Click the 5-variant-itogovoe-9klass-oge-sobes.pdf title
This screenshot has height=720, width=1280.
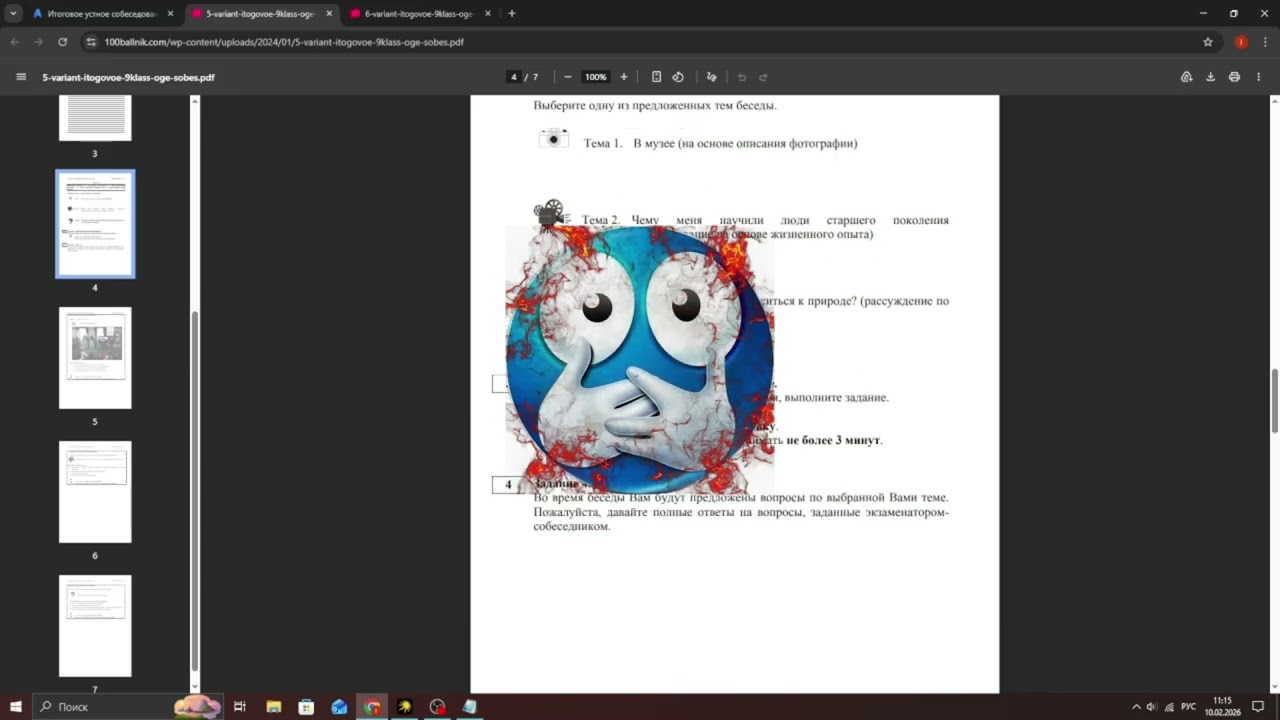(128, 77)
